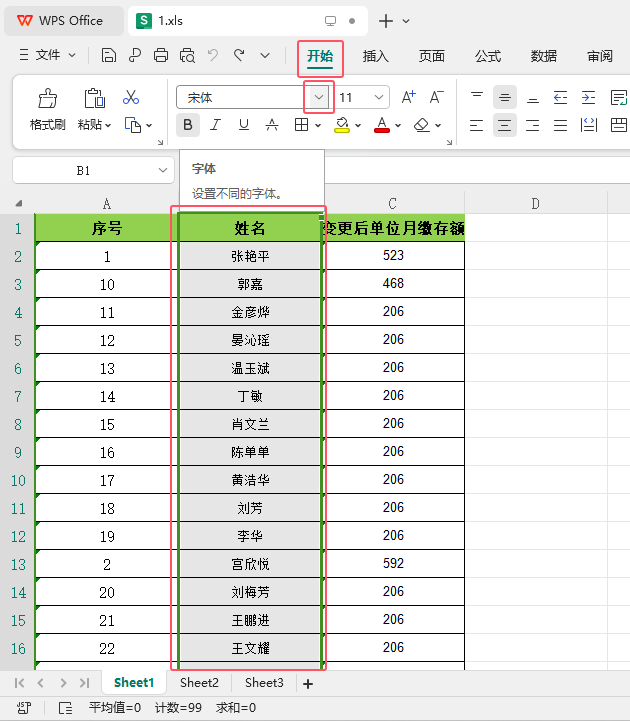Toggle Align Right
The height and width of the screenshot is (721, 630).
point(533,125)
